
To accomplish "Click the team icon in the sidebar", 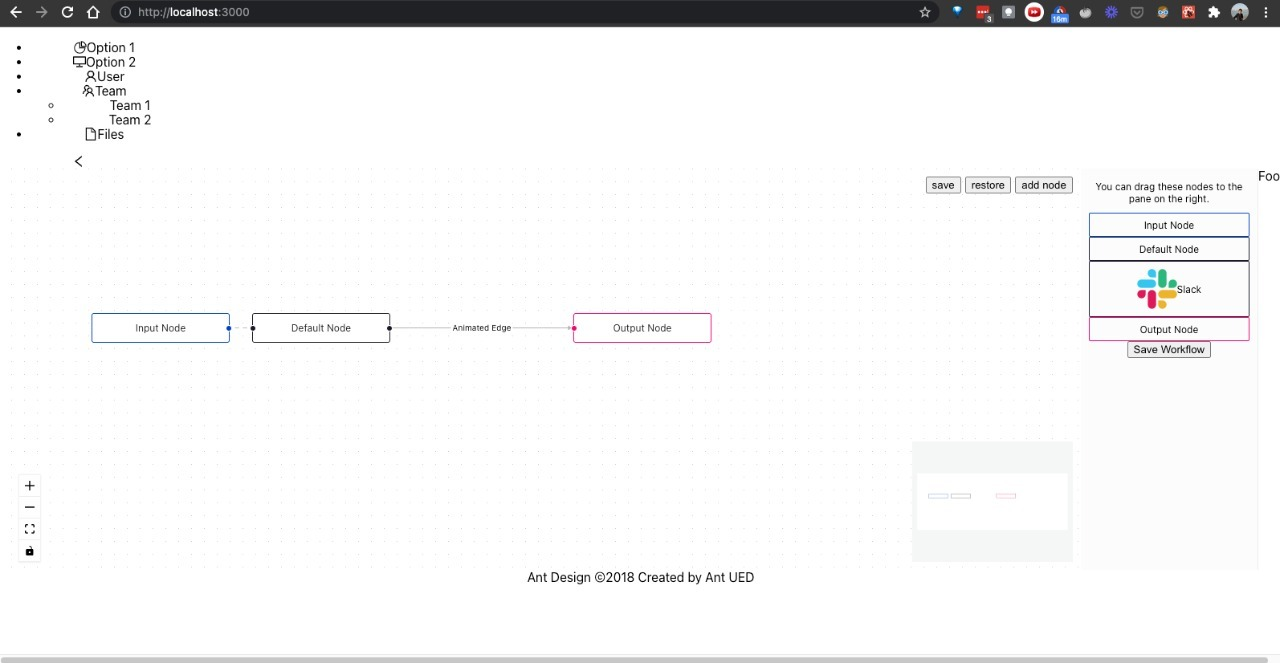I will click(88, 90).
